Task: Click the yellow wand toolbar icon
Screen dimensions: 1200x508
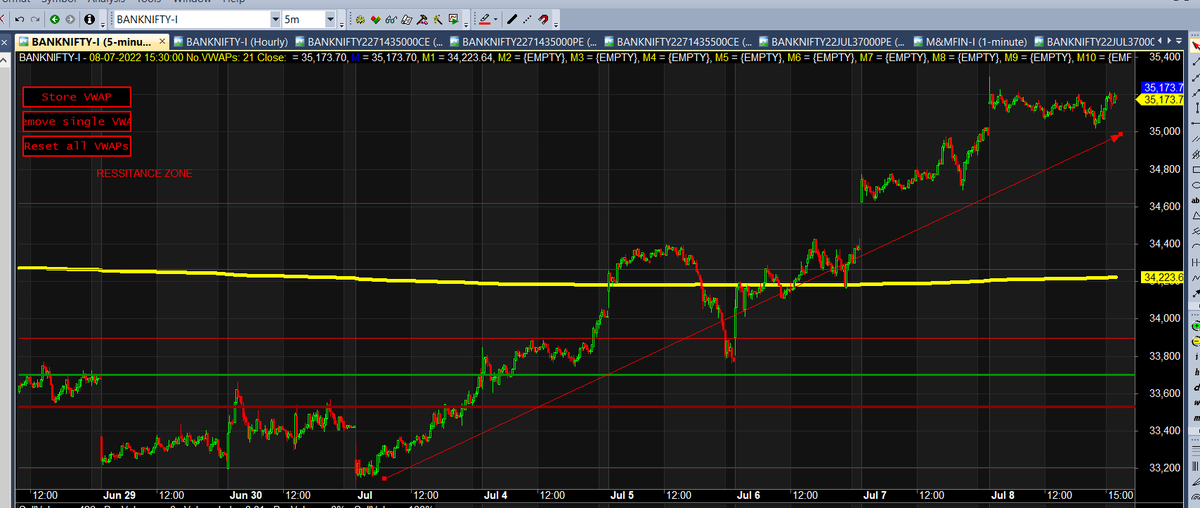Action: click(438, 19)
